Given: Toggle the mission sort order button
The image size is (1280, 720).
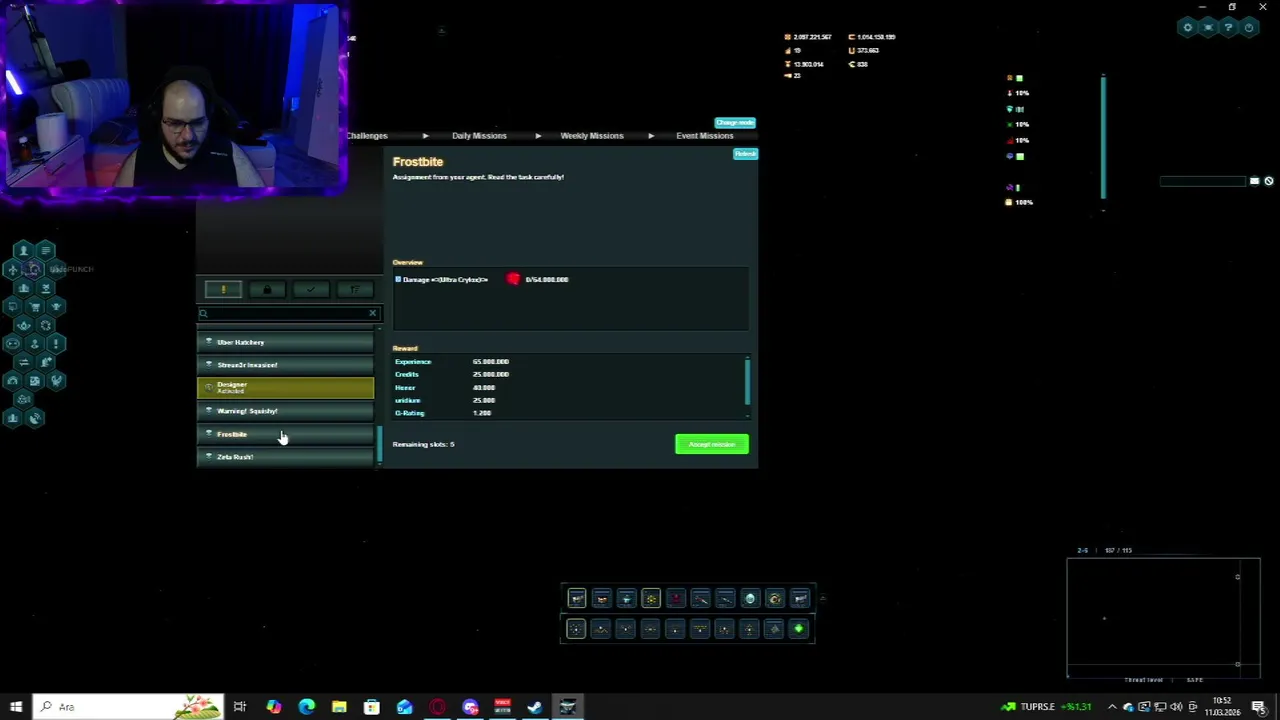Looking at the screenshot, I should click(x=355, y=290).
